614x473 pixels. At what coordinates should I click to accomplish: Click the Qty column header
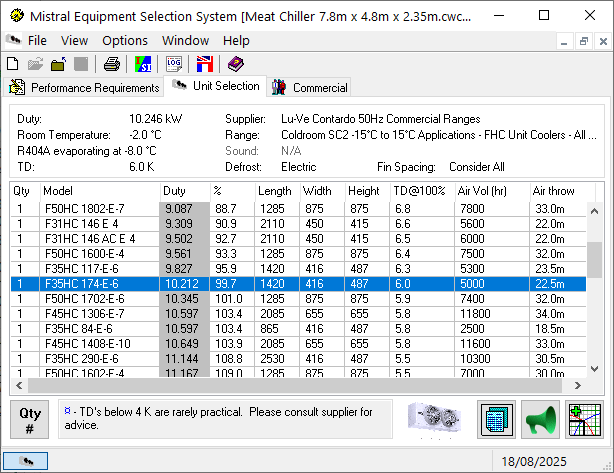25,191
